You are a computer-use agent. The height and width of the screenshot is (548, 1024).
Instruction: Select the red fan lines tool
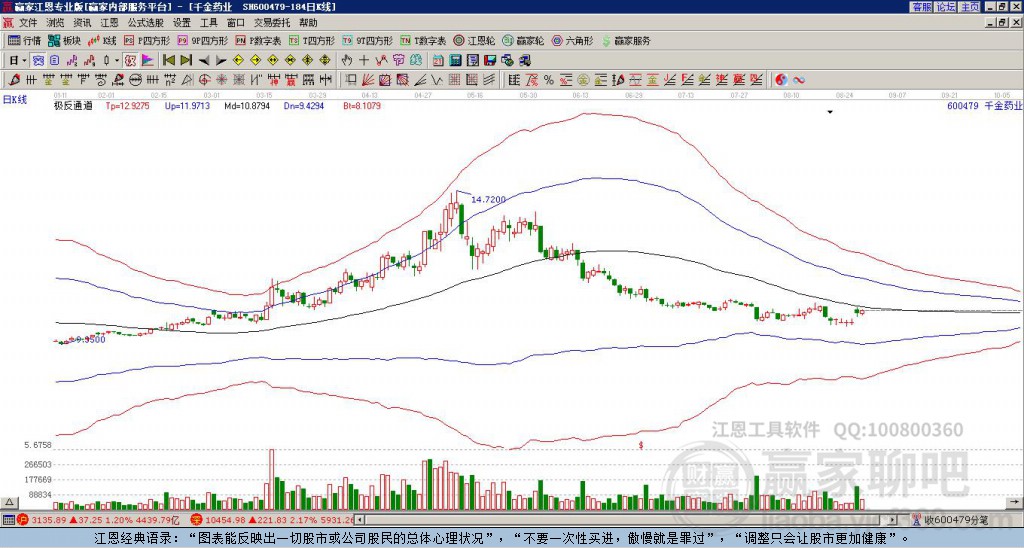[x=368, y=80]
